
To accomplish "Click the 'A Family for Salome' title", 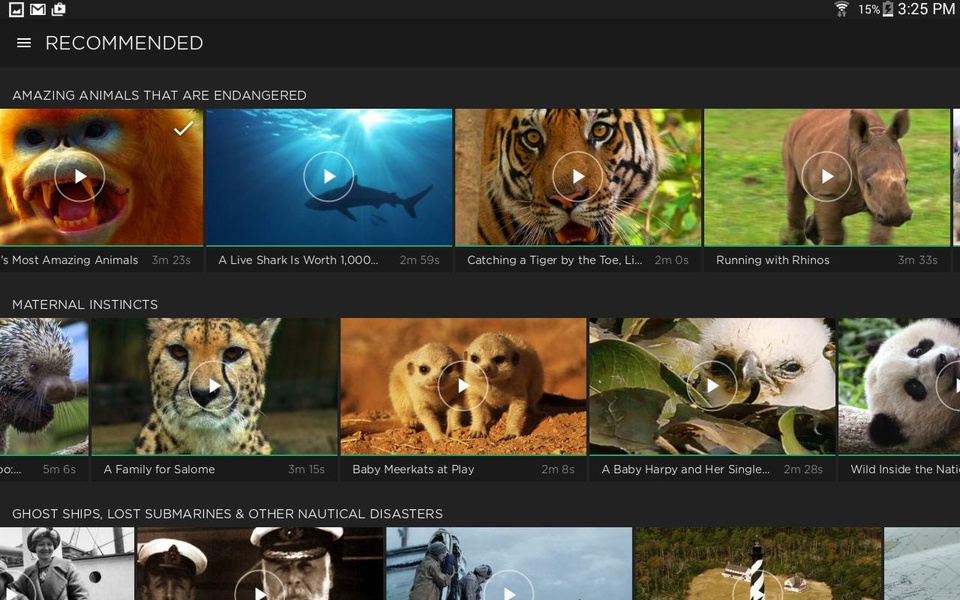I will coord(159,470).
